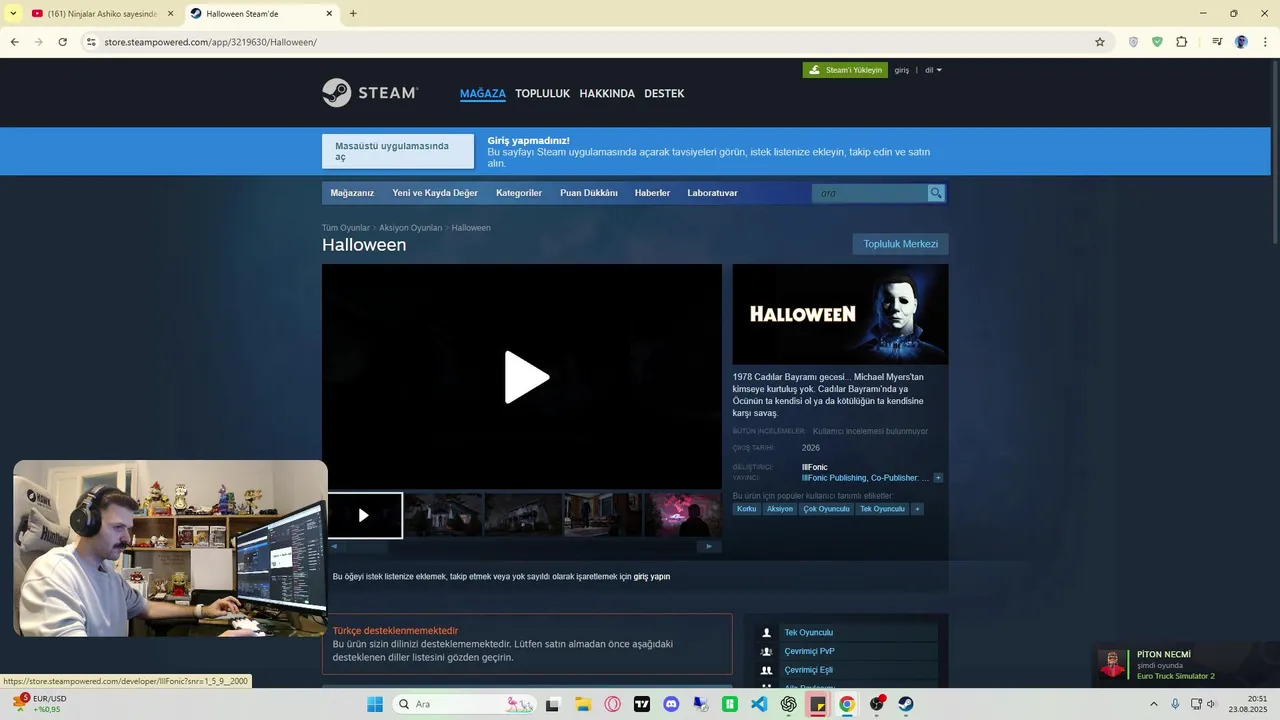Viewport: 1280px width, 720px height.
Task: Open IllFonic developer link
Action: pos(815,467)
